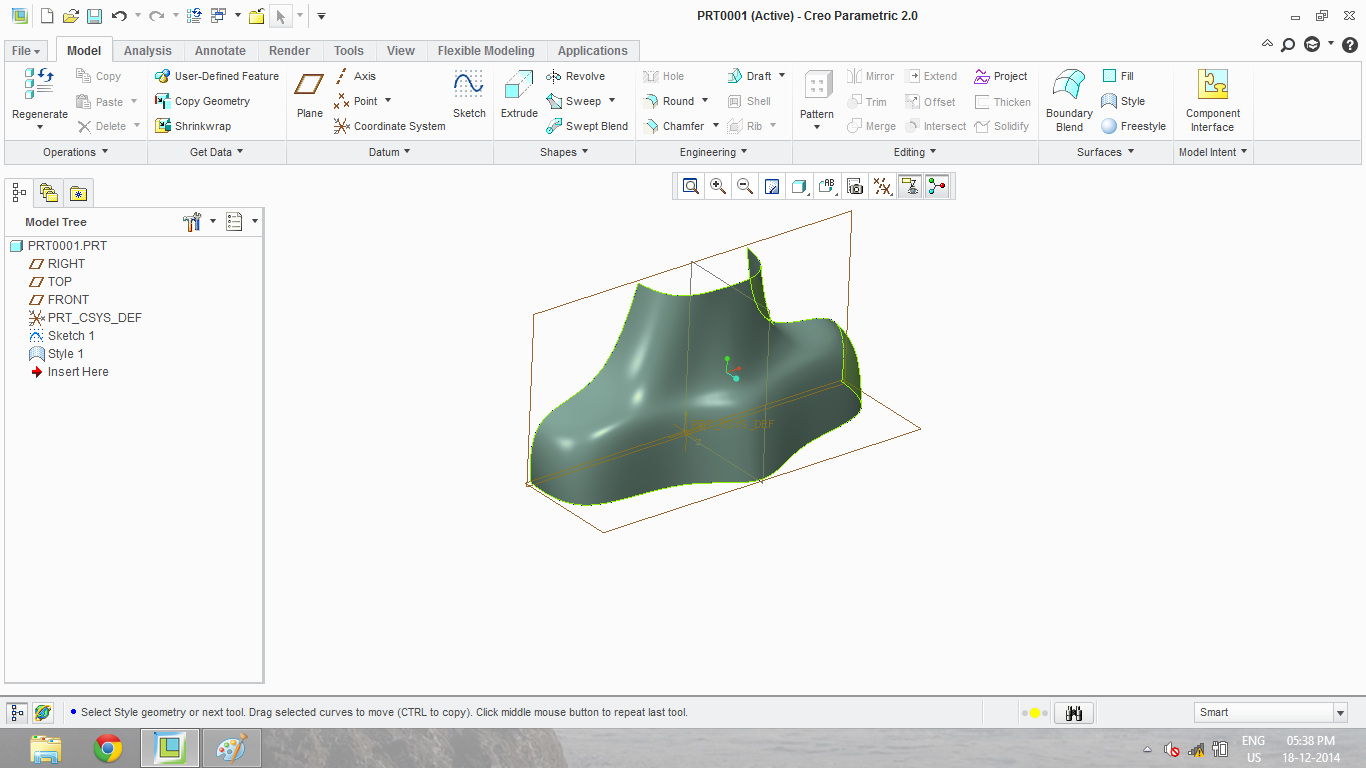Open Chrome from Windows taskbar
Image resolution: width=1366 pixels, height=768 pixels.
[108, 748]
